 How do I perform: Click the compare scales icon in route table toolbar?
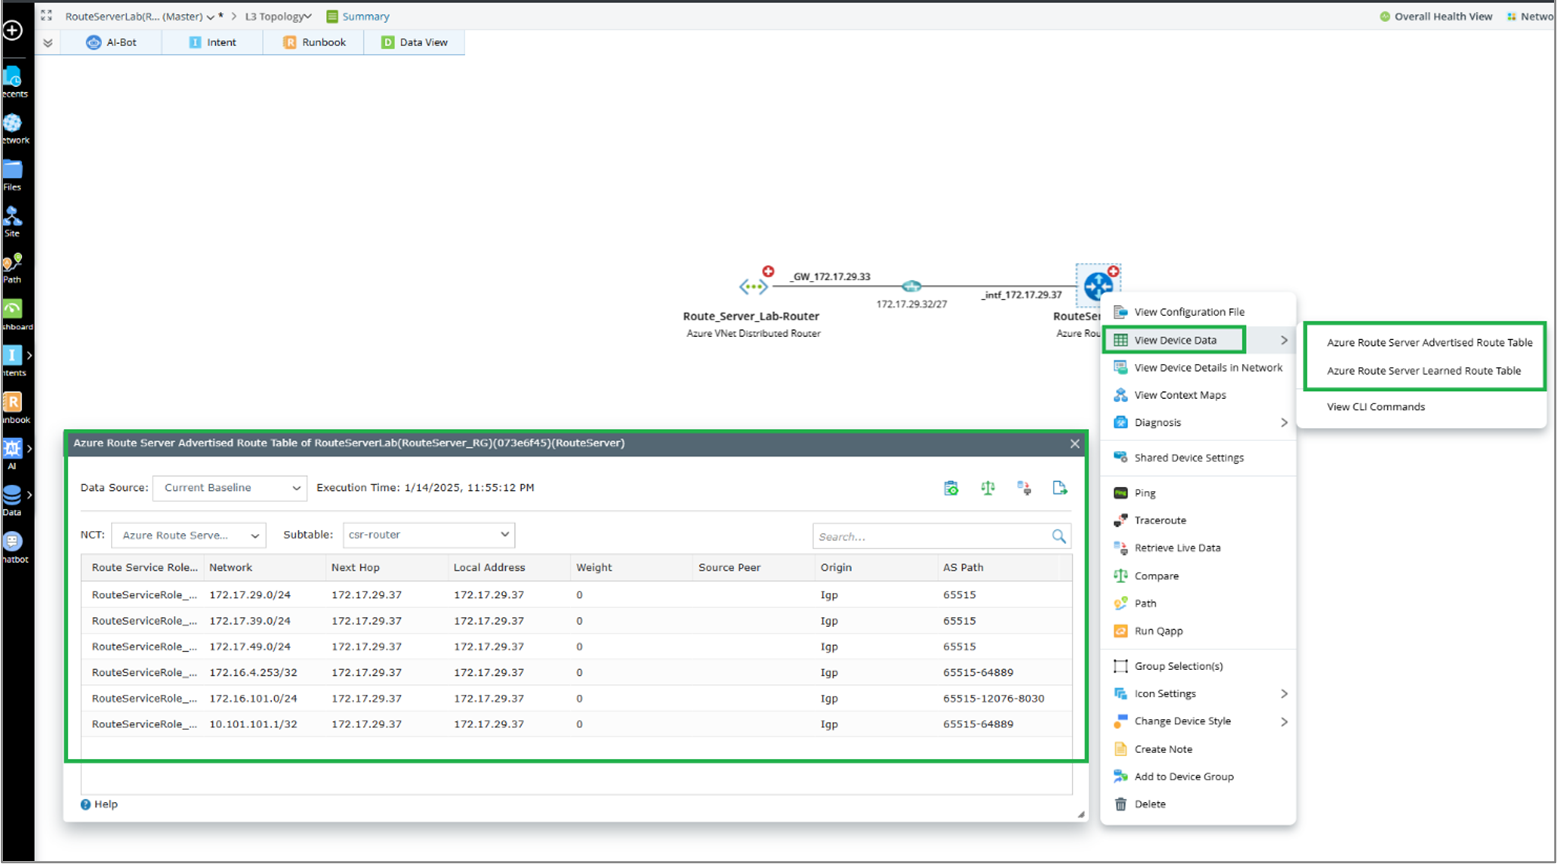[987, 488]
